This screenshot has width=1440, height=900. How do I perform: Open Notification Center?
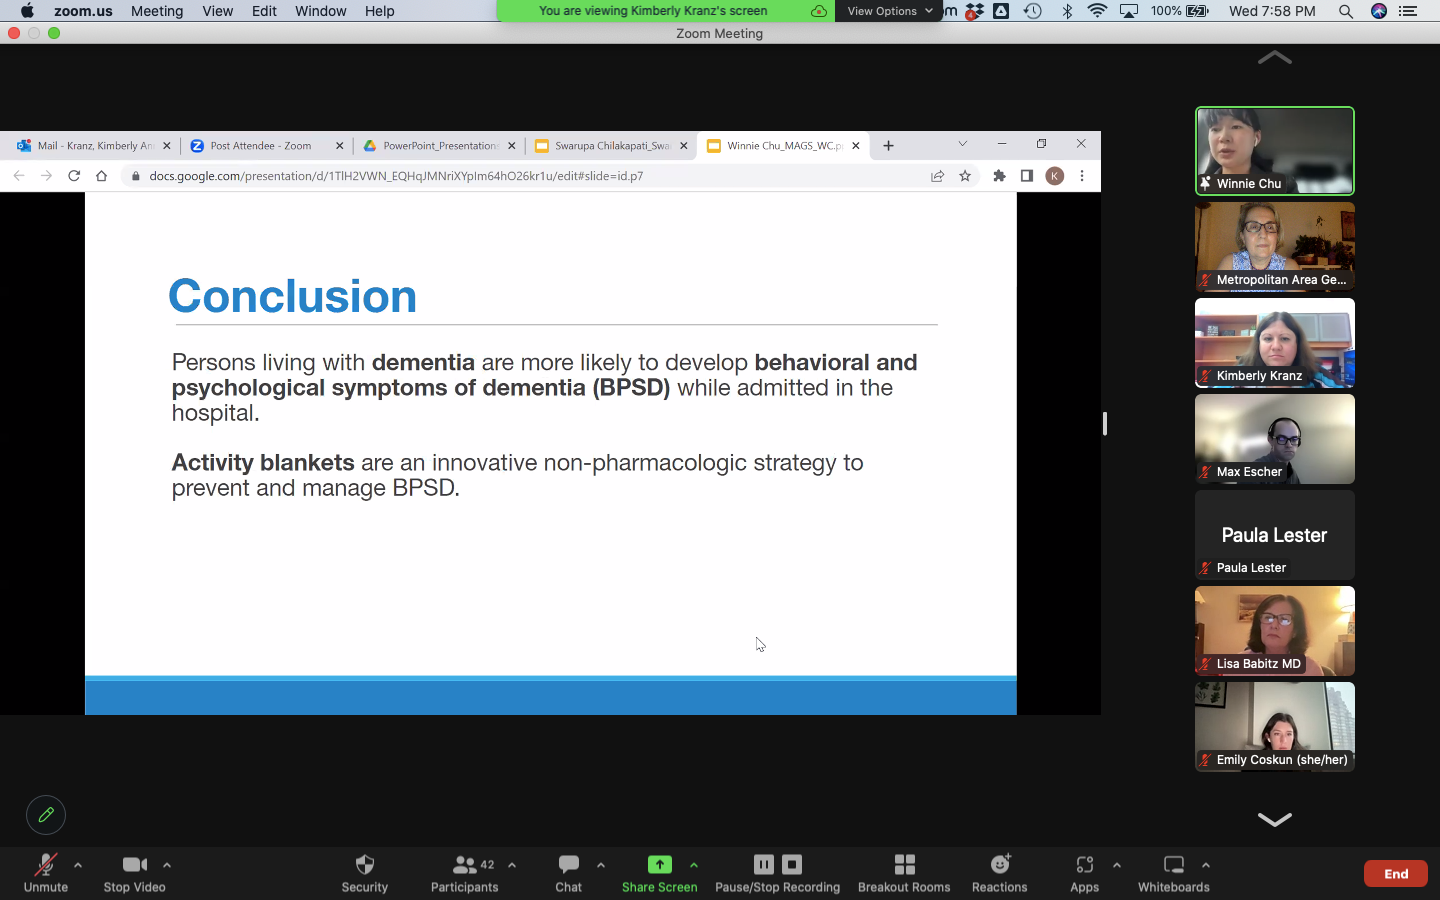tap(1409, 11)
